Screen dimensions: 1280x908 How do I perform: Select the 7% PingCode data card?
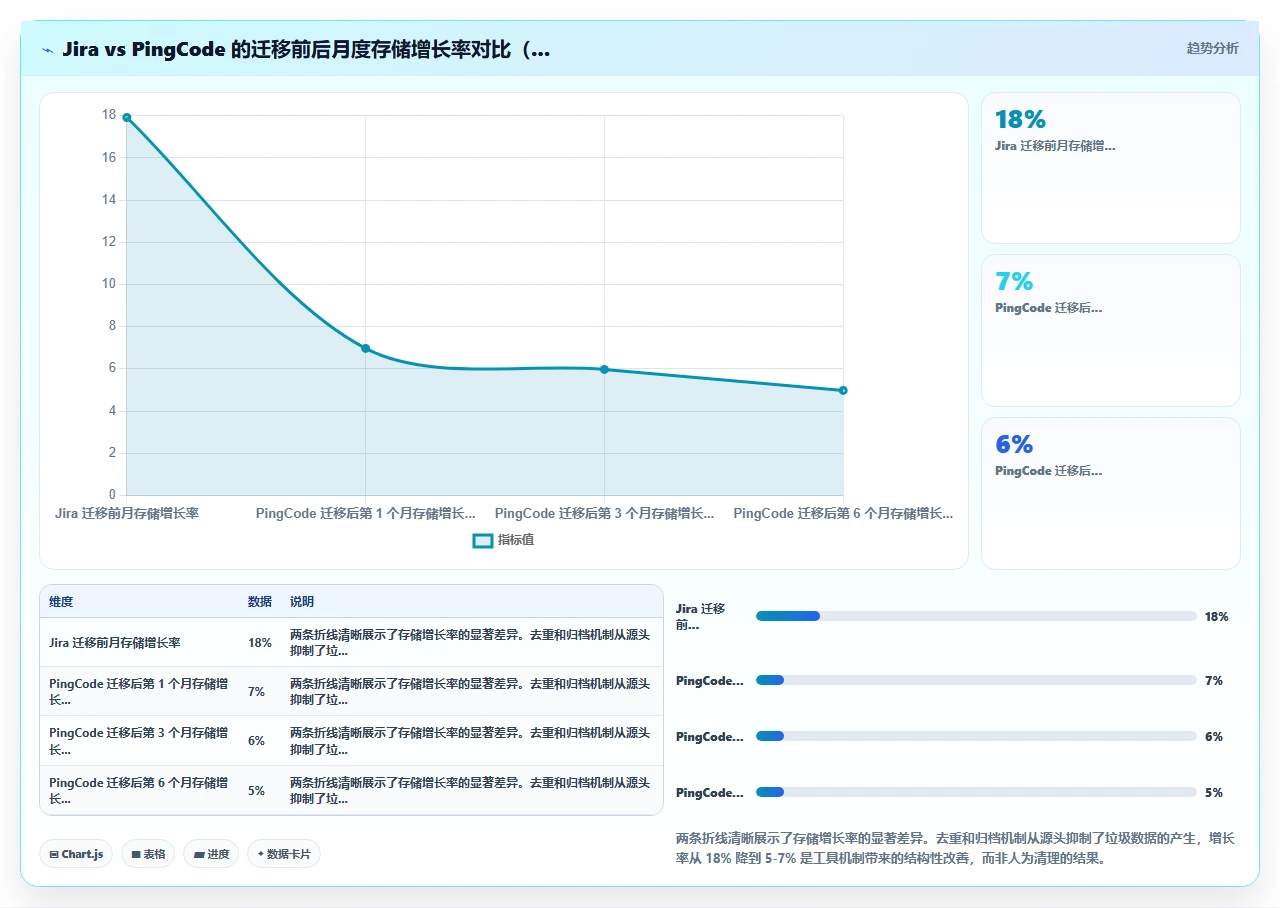click(x=1111, y=331)
